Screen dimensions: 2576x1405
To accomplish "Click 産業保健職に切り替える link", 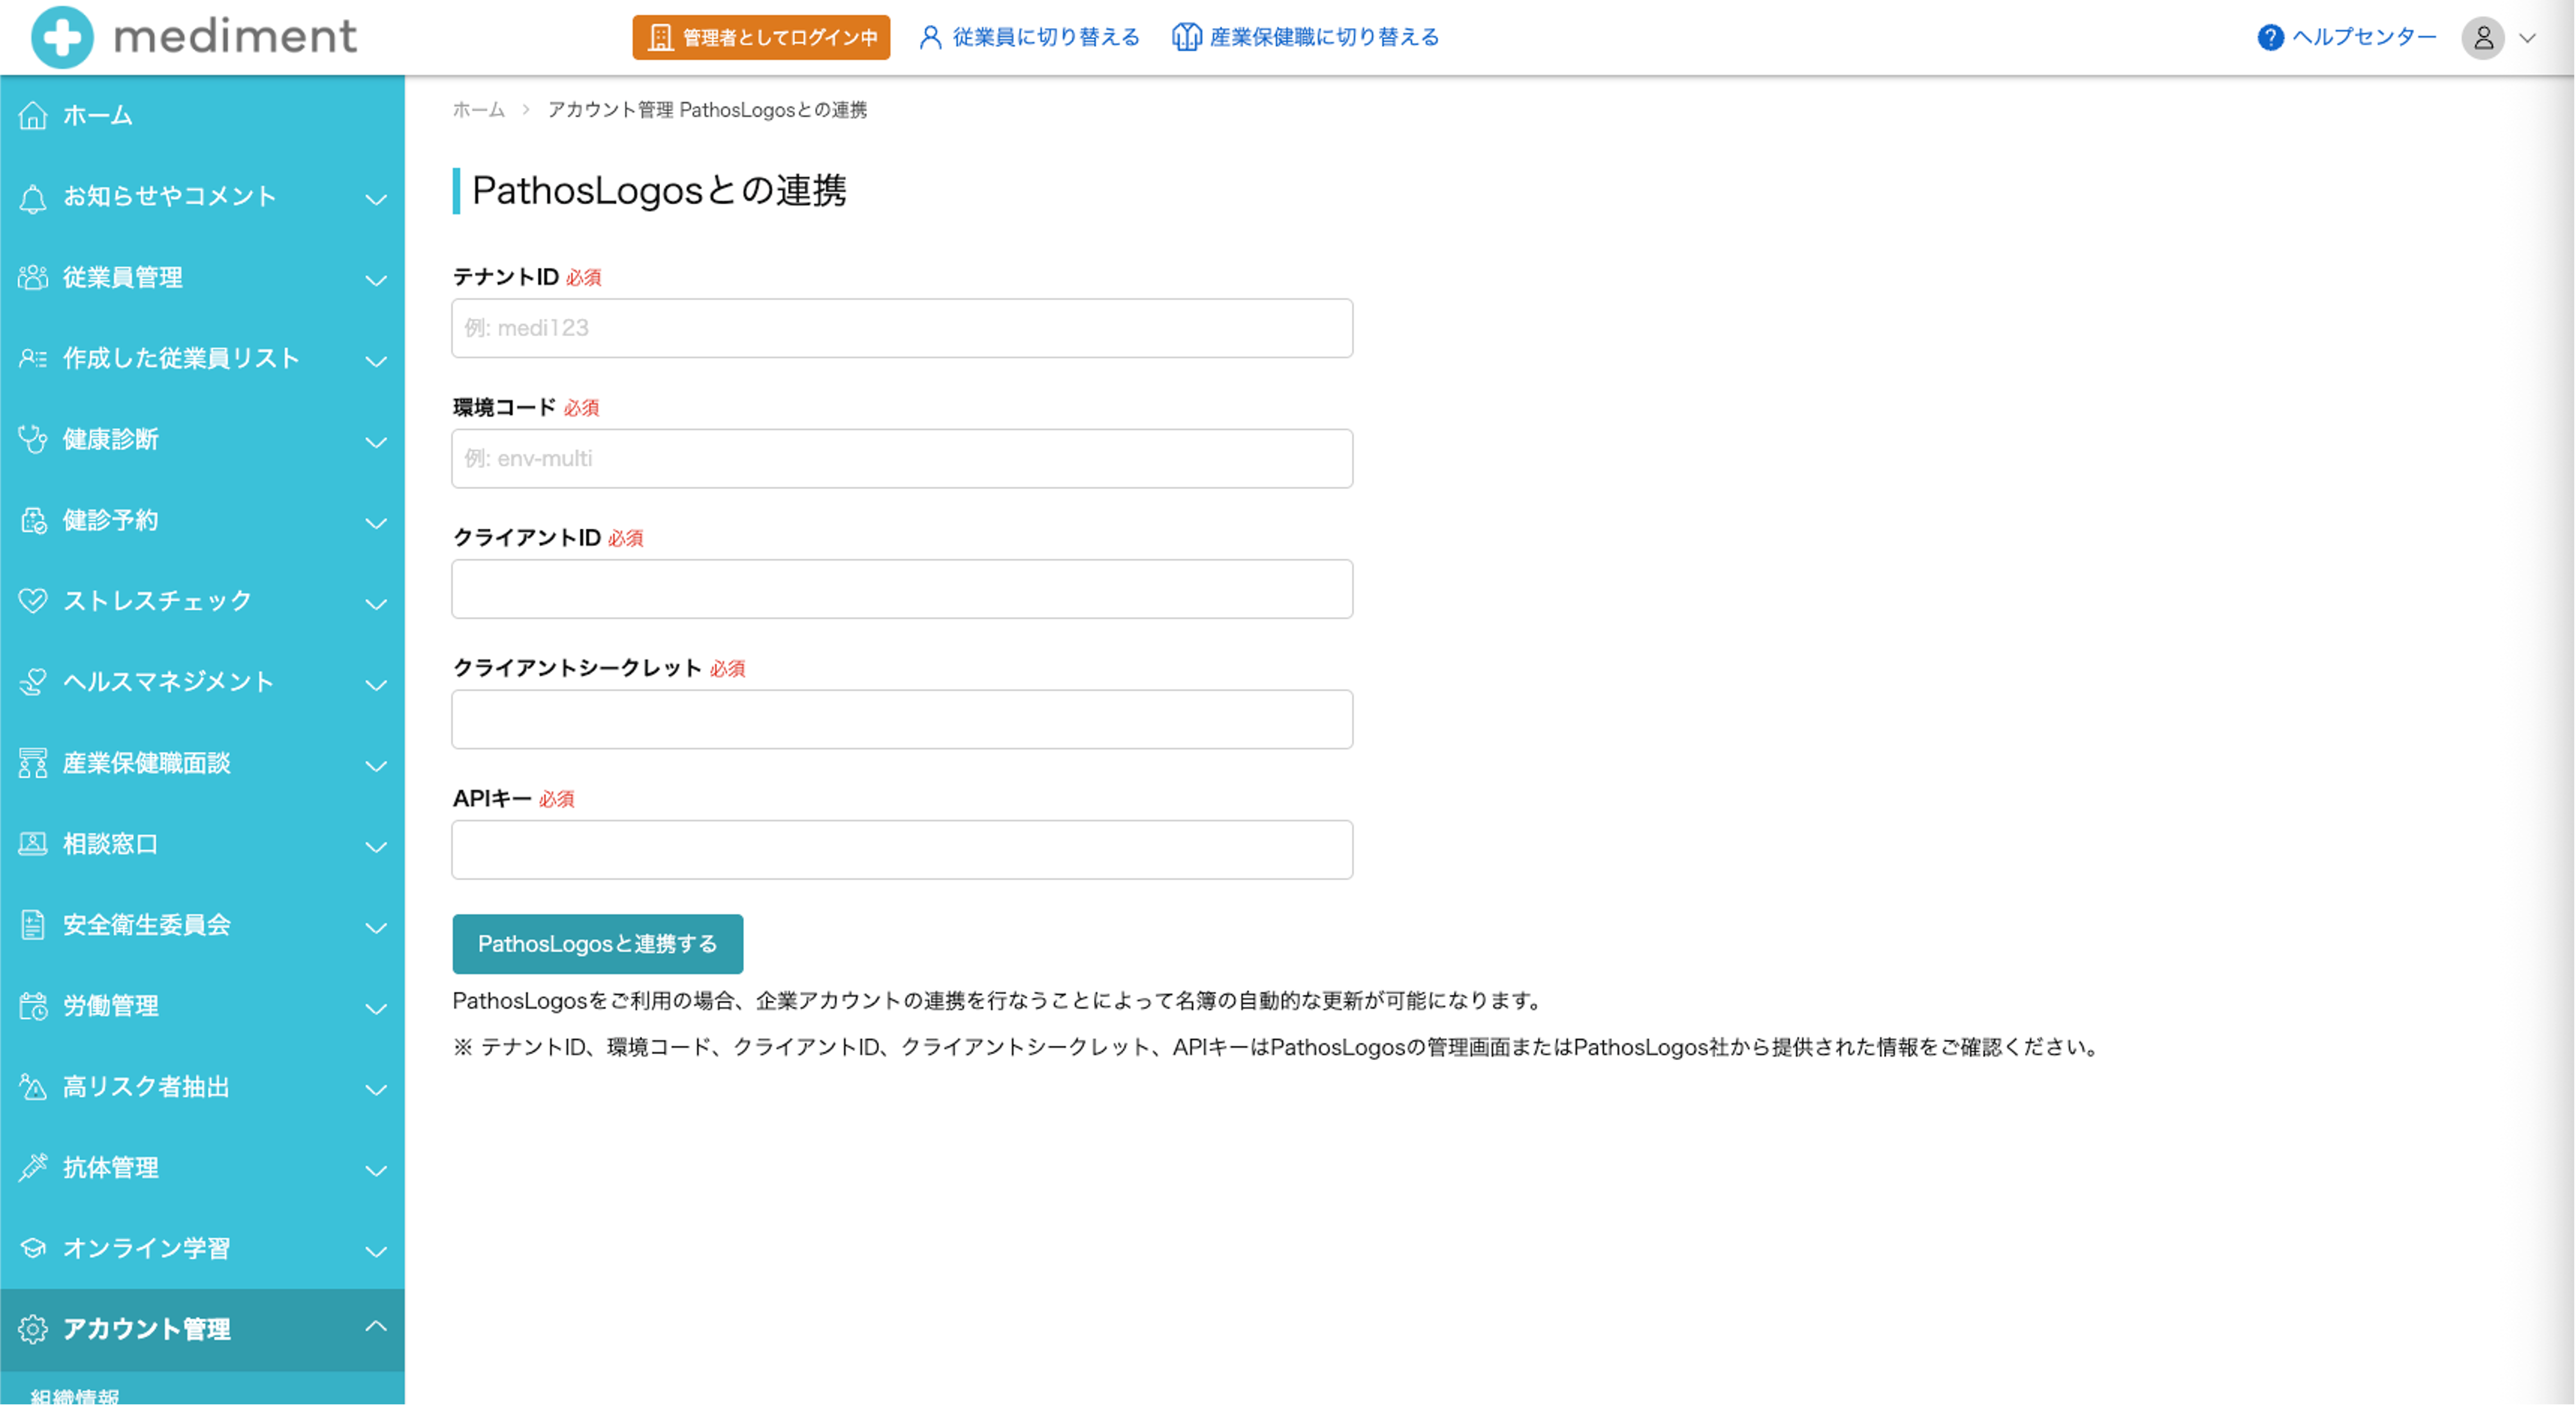I will point(1306,37).
